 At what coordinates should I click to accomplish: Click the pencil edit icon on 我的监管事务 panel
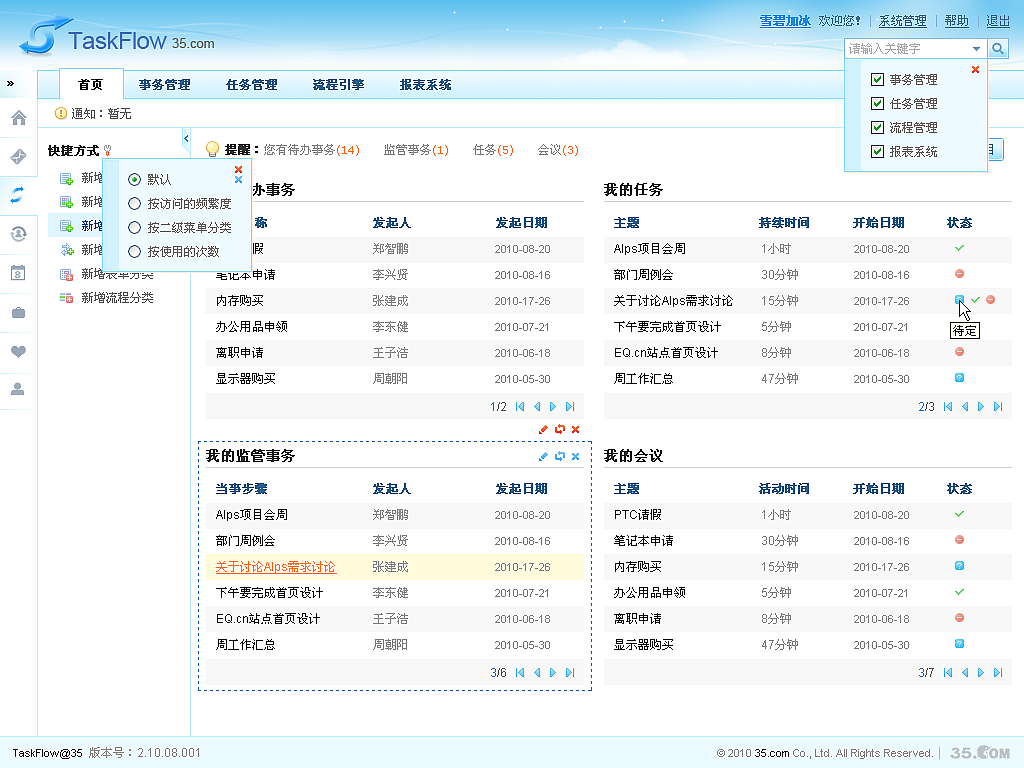(541, 456)
